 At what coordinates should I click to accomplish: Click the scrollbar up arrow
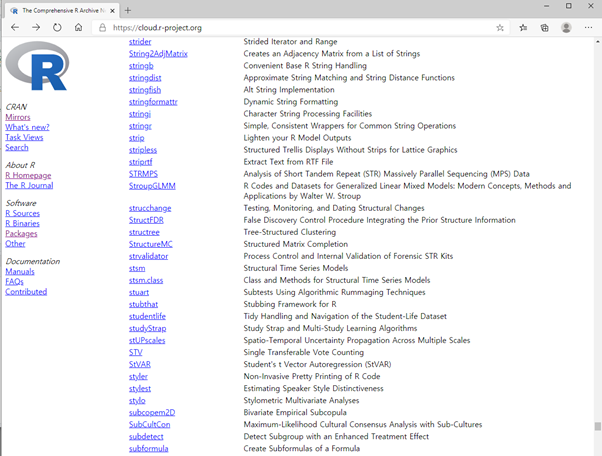(597, 41)
